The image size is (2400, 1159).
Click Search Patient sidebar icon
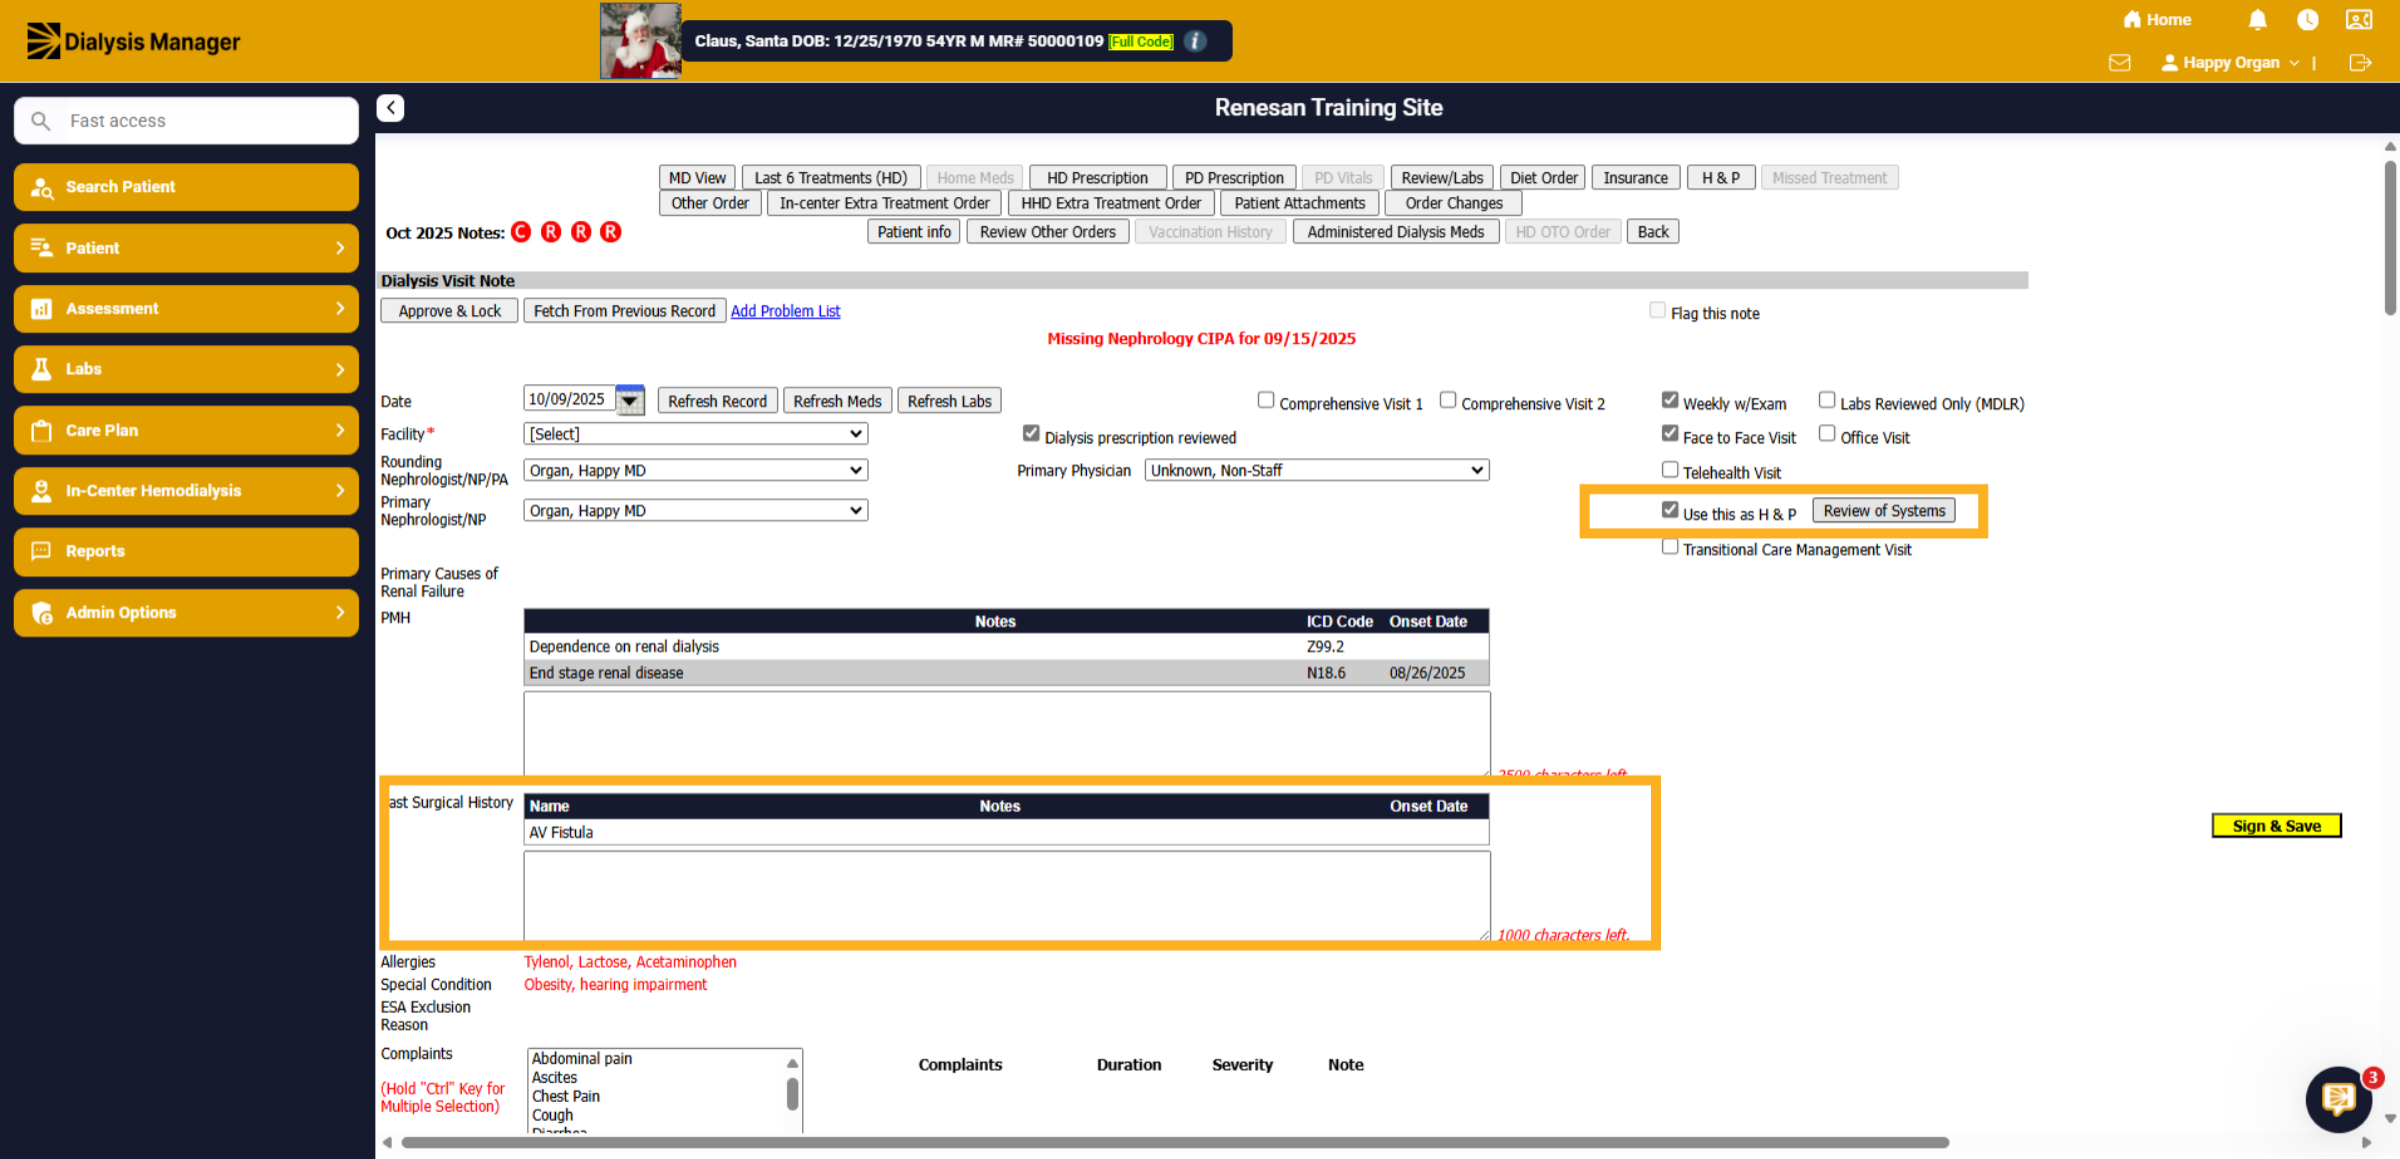pos(41,187)
